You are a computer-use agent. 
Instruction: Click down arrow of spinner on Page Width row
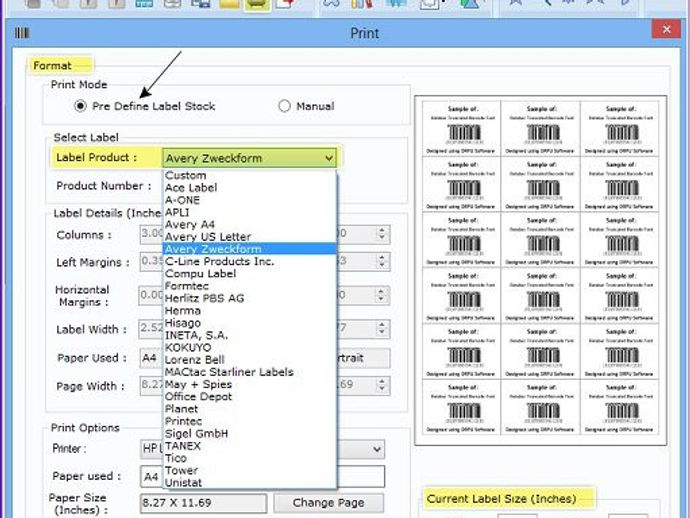pos(382,389)
